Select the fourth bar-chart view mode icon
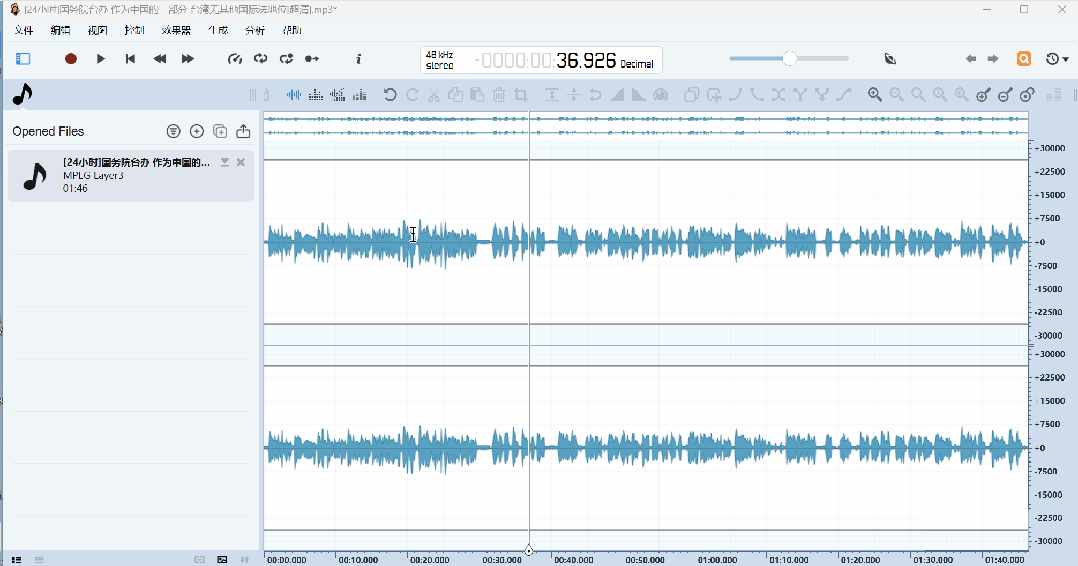The height and width of the screenshot is (566, 1078). (x=360, y=95)
